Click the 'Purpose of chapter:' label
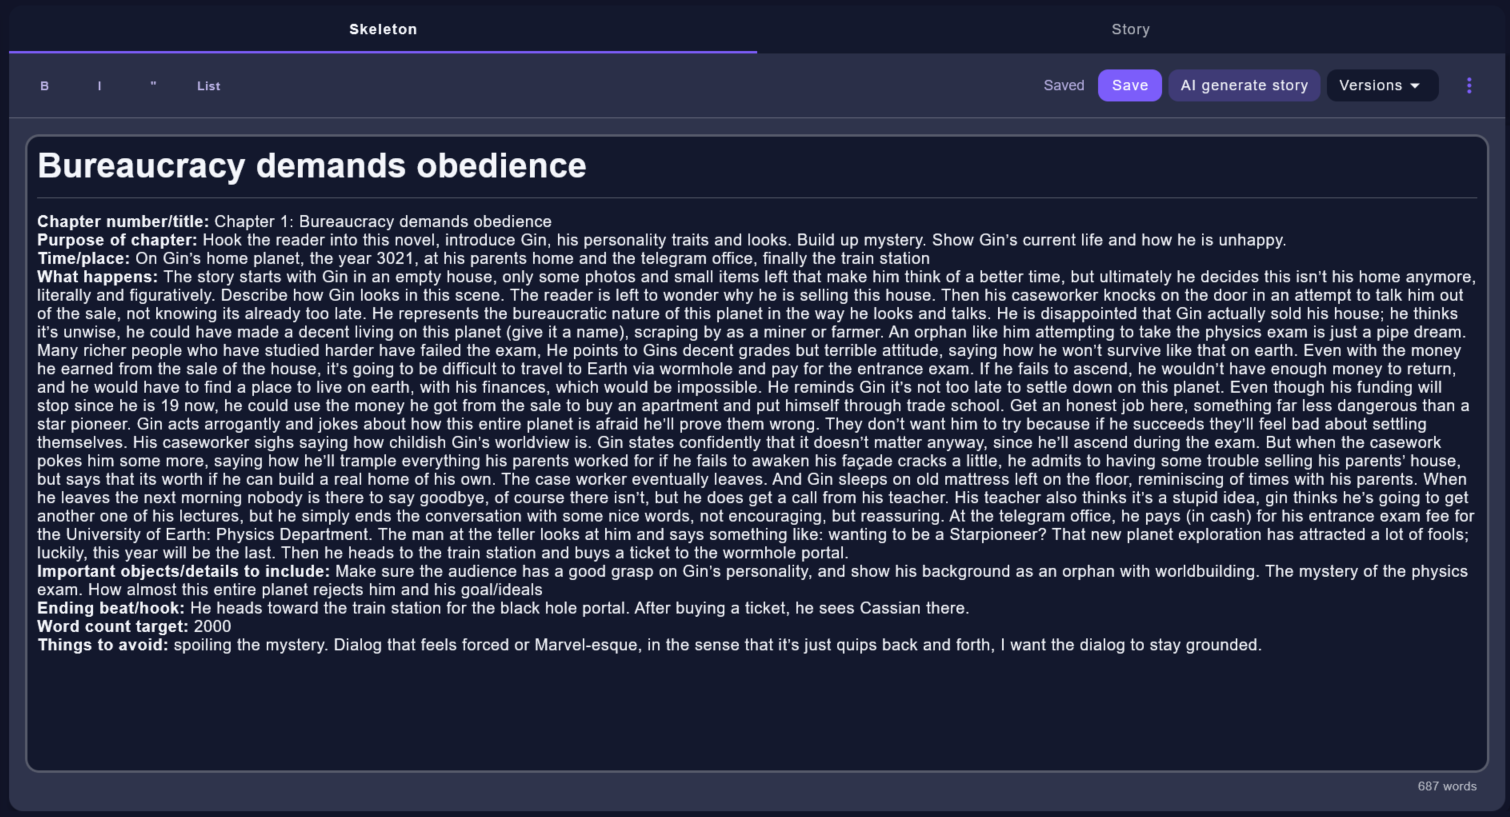 click(117, 240)
